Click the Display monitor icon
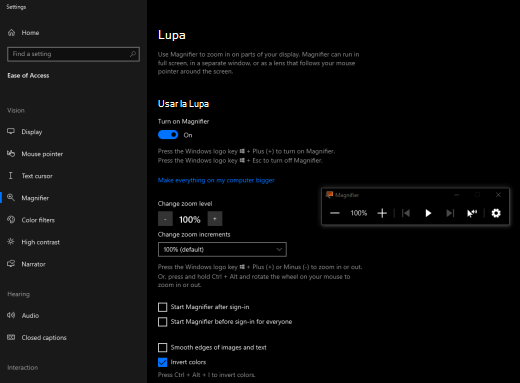 11,131
